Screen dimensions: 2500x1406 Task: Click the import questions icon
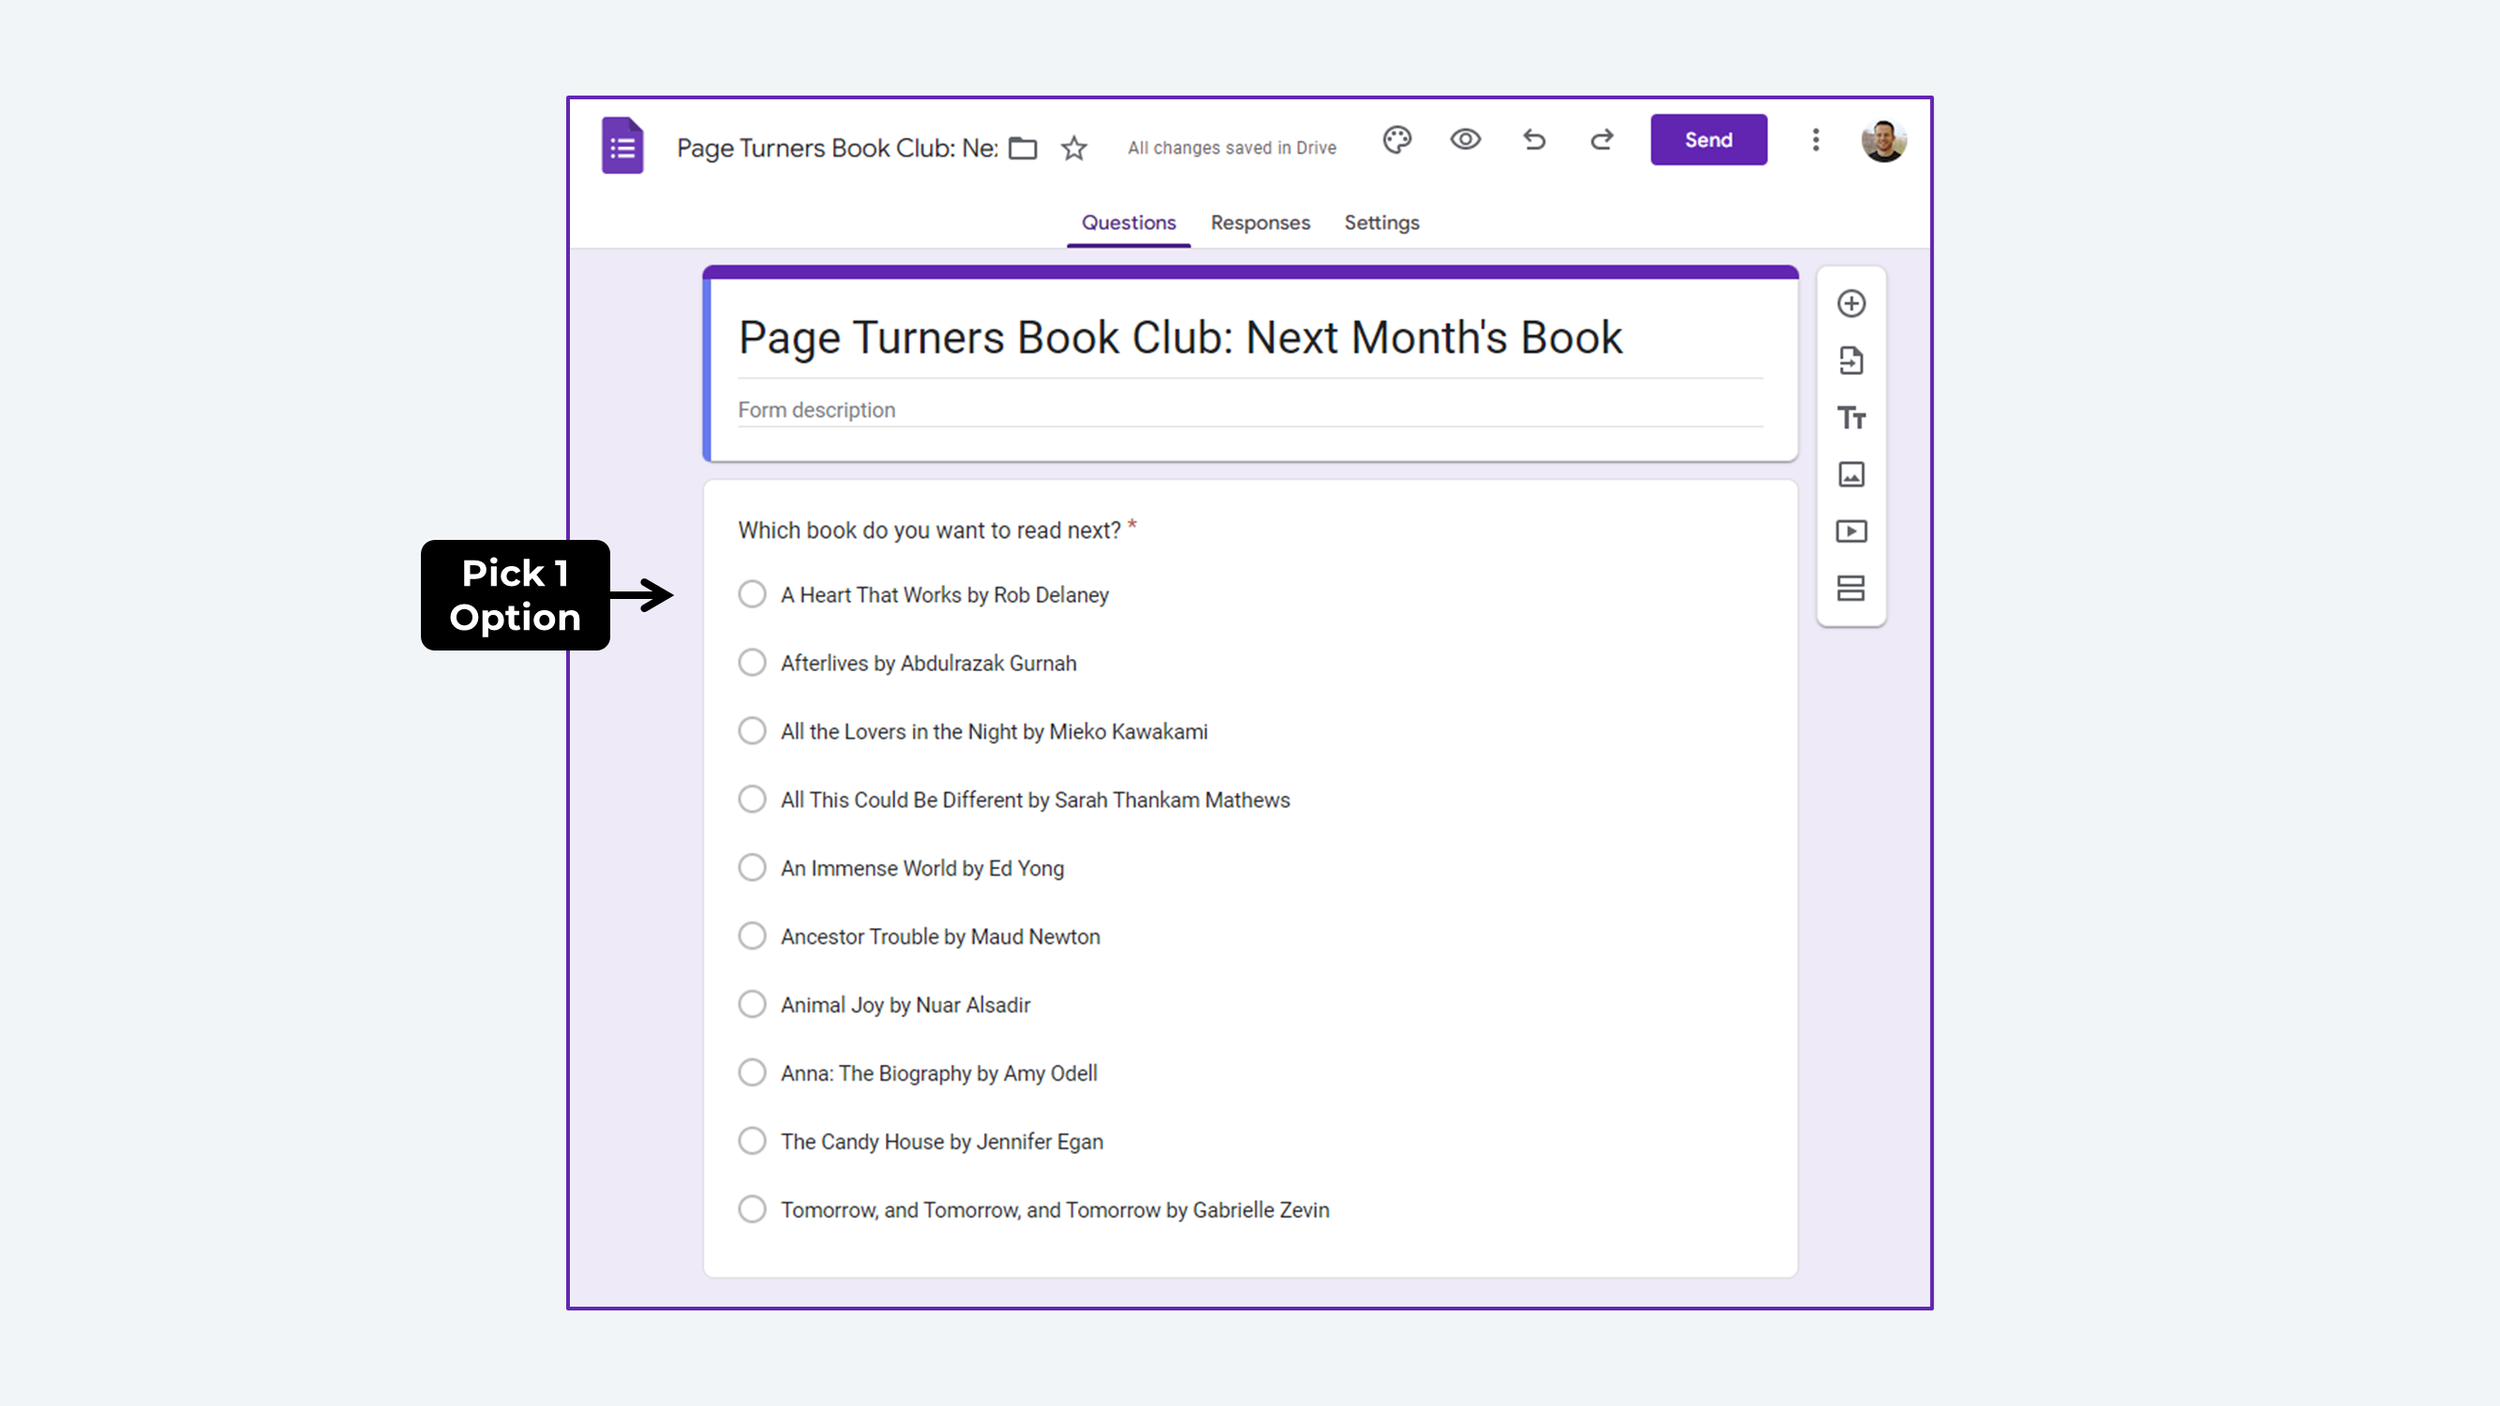(x=1851, y=361)
